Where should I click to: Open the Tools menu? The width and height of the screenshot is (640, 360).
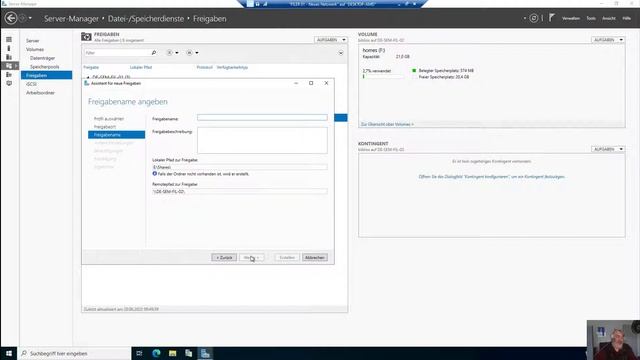click(x=591, y=18)
